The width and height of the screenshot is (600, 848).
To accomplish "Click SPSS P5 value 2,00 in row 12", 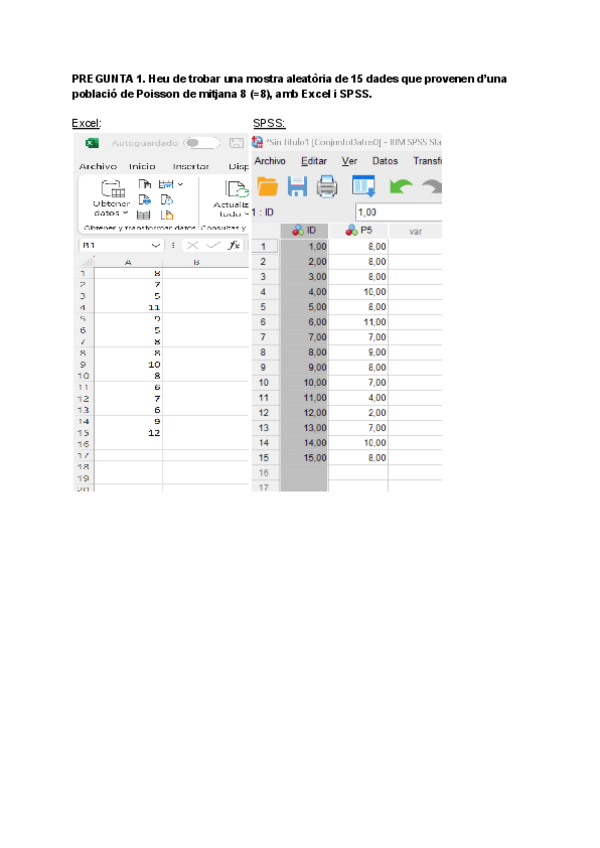I will [358, 413].
